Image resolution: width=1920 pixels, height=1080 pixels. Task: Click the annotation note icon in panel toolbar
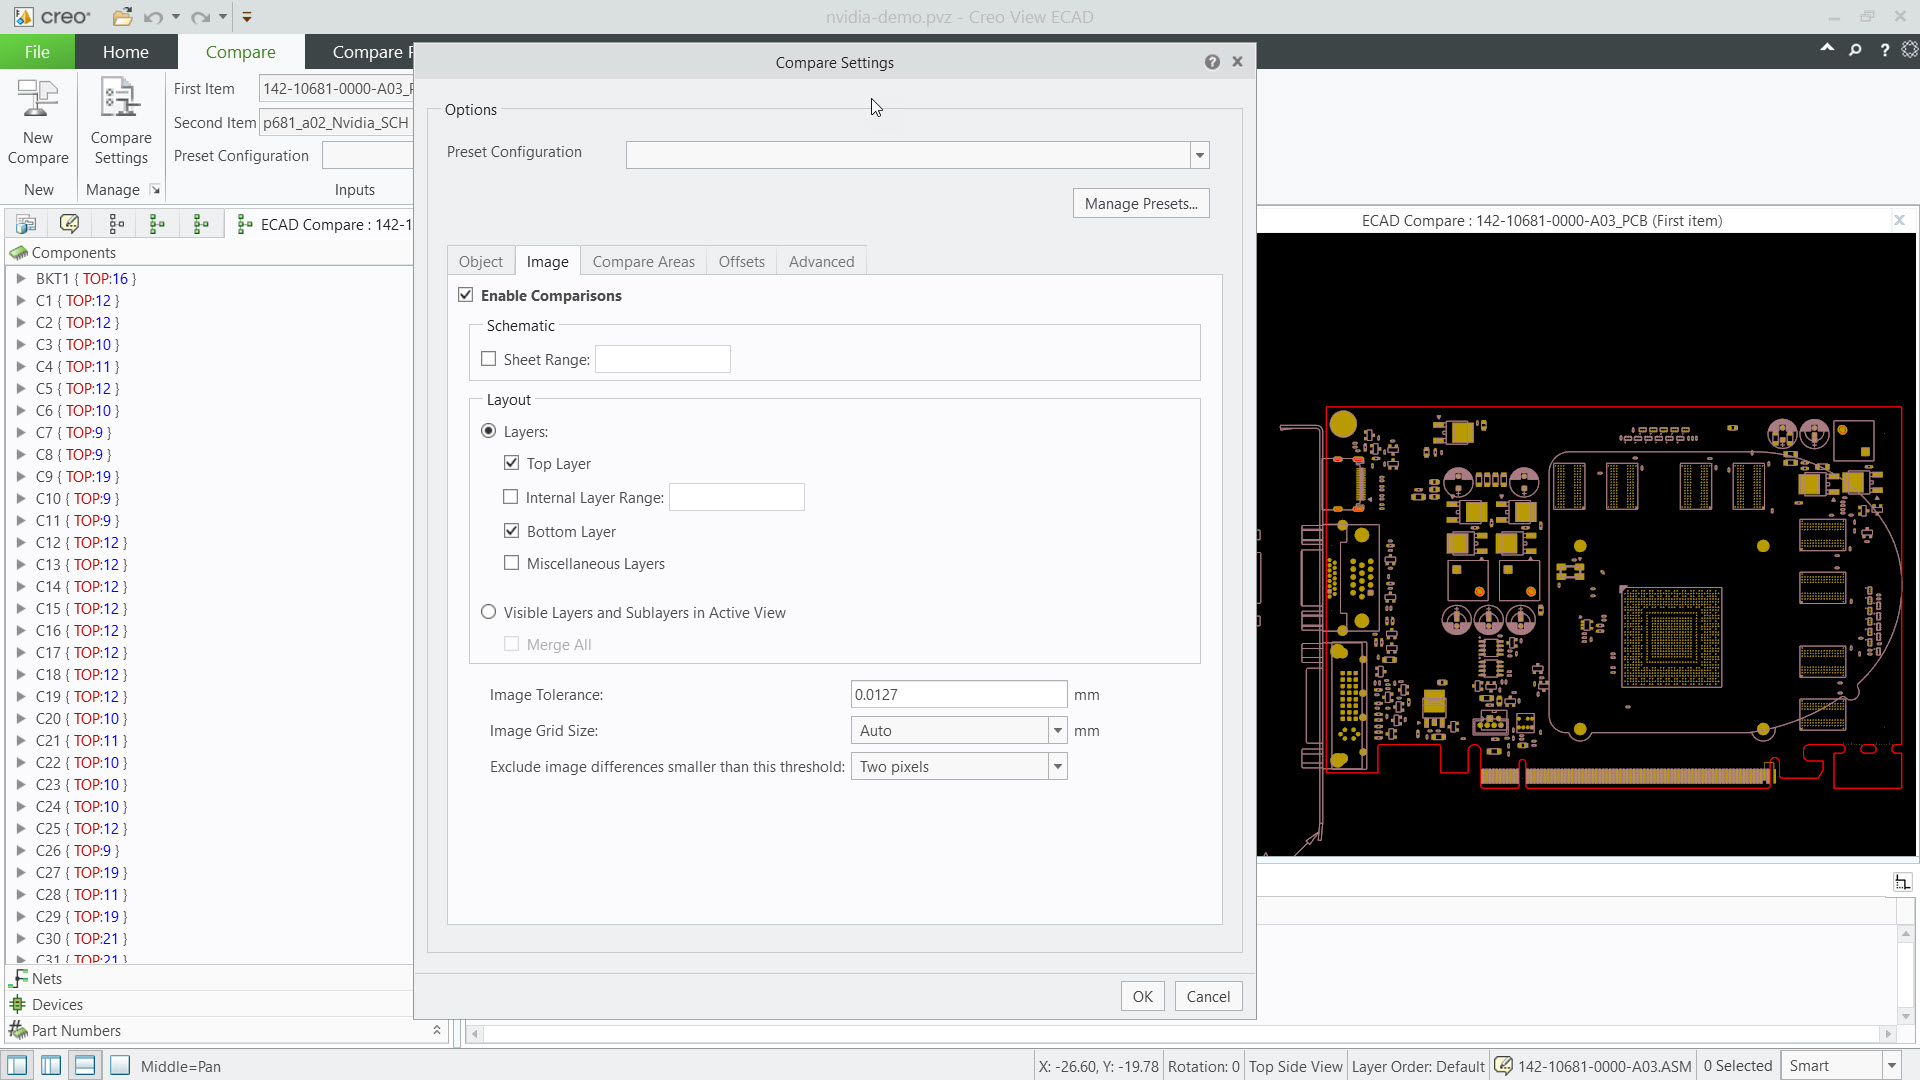69,224
